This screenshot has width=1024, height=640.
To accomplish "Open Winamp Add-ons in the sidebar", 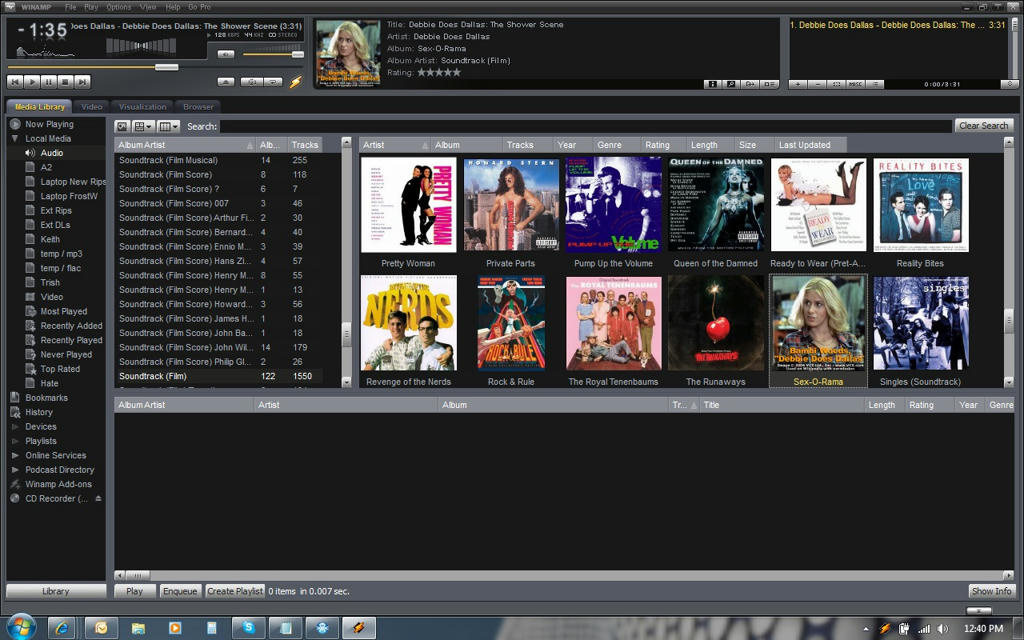I will click(x=58, y=484).
